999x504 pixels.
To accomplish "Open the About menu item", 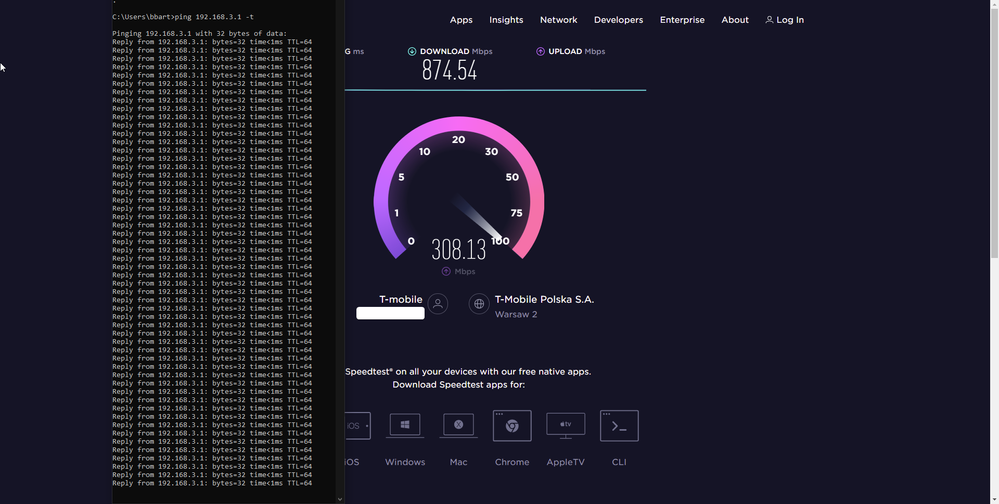I will 735,20.
